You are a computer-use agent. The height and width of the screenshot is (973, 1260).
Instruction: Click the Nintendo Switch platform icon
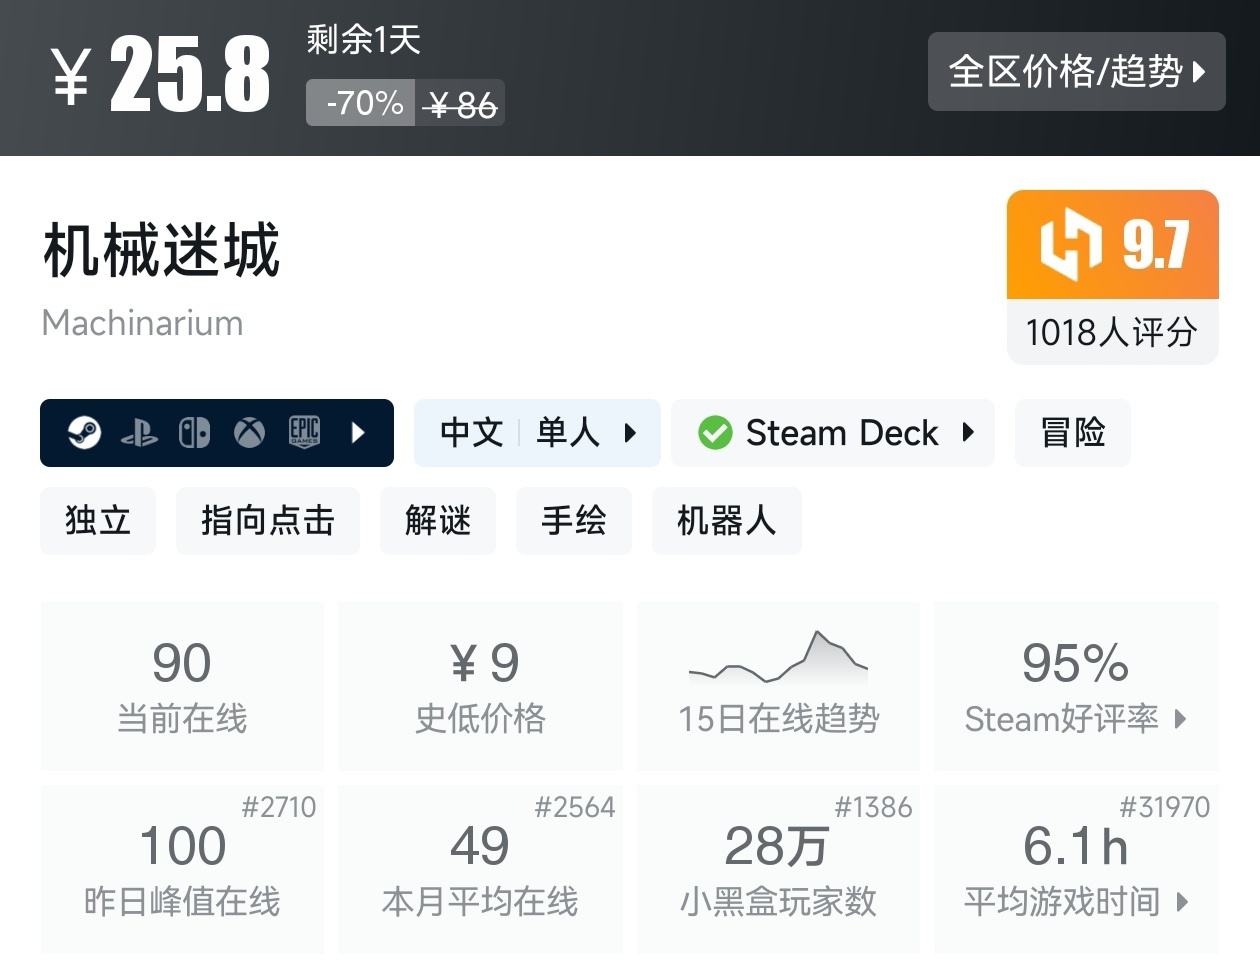[x=194, y=433]
